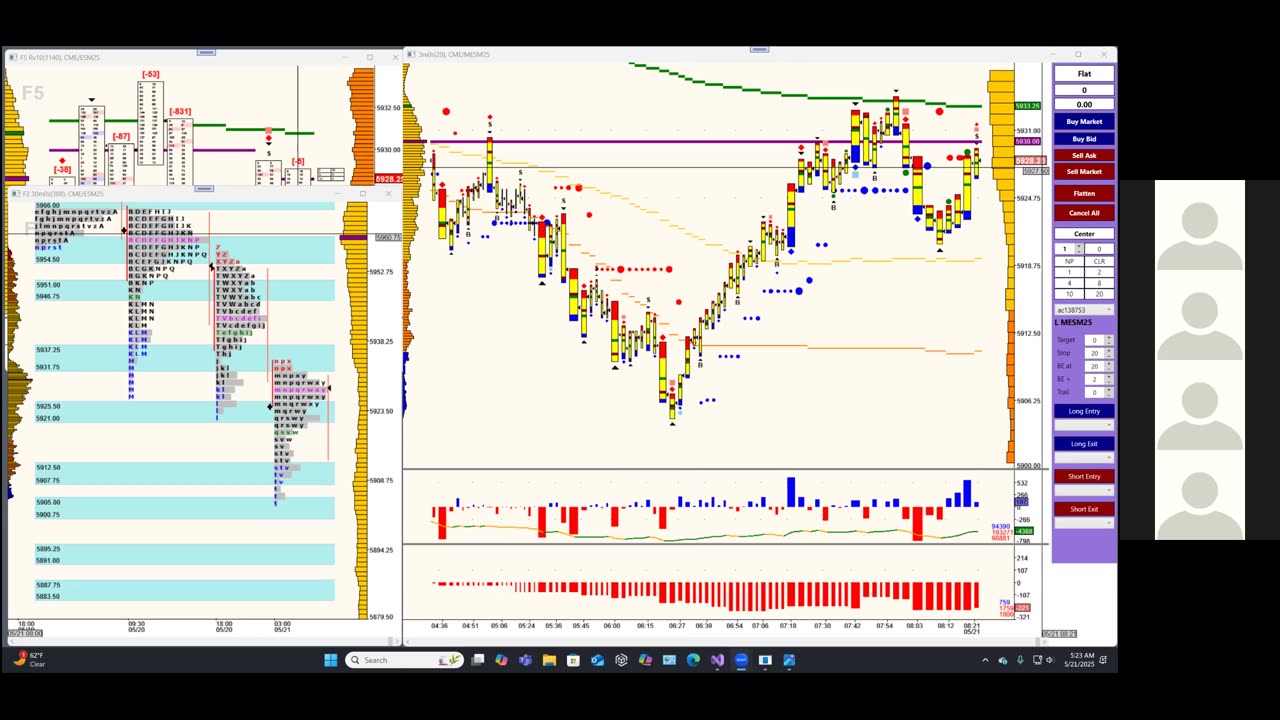The width and height of the screenshot is (1280, 720).
Task: Open File Explorer from the taskbar
Action: pyautogui.click(x=549, y=660)
